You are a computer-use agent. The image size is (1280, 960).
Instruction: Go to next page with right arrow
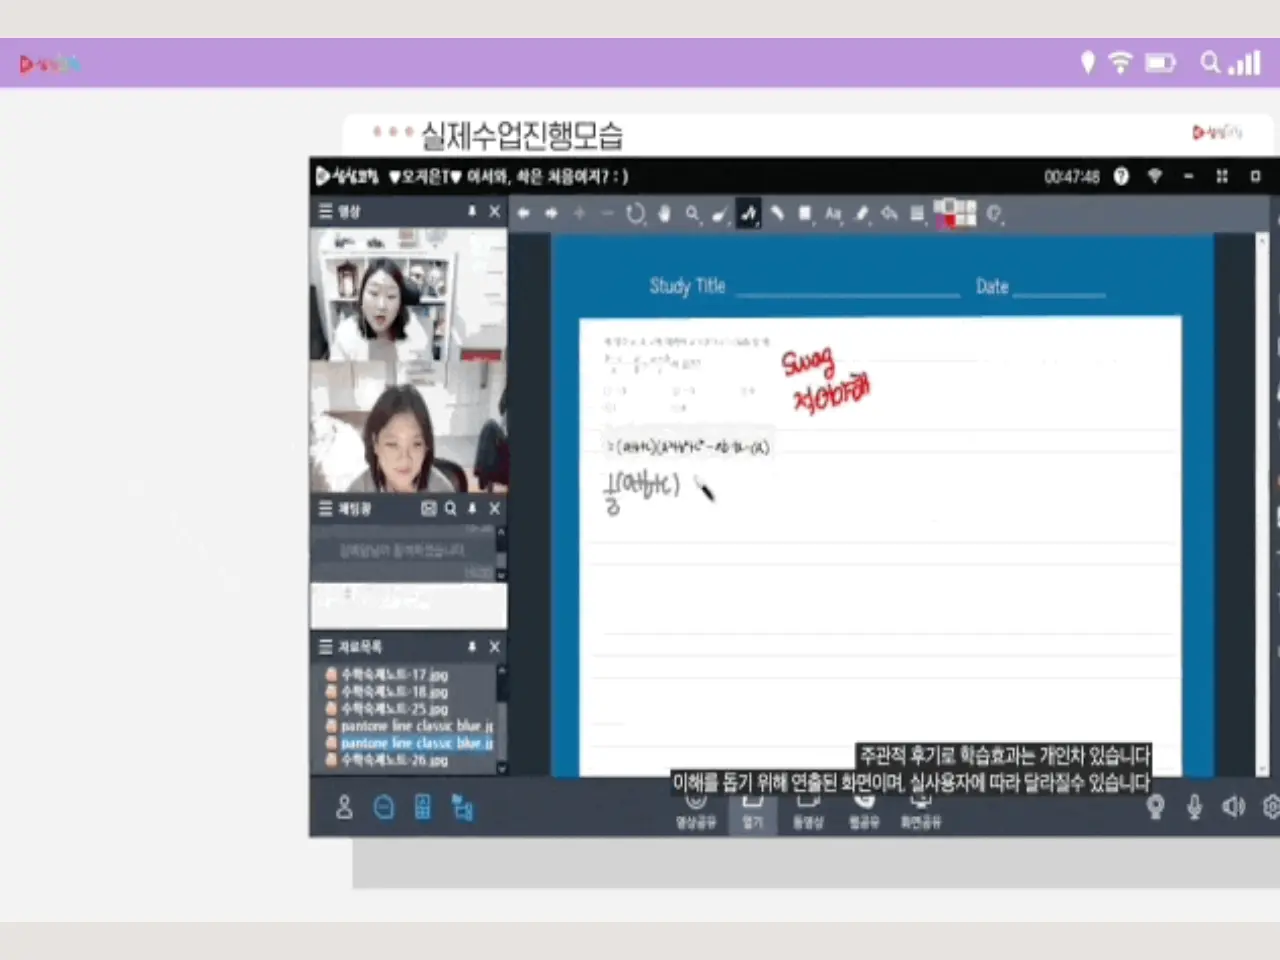click(x=551, y=213)
